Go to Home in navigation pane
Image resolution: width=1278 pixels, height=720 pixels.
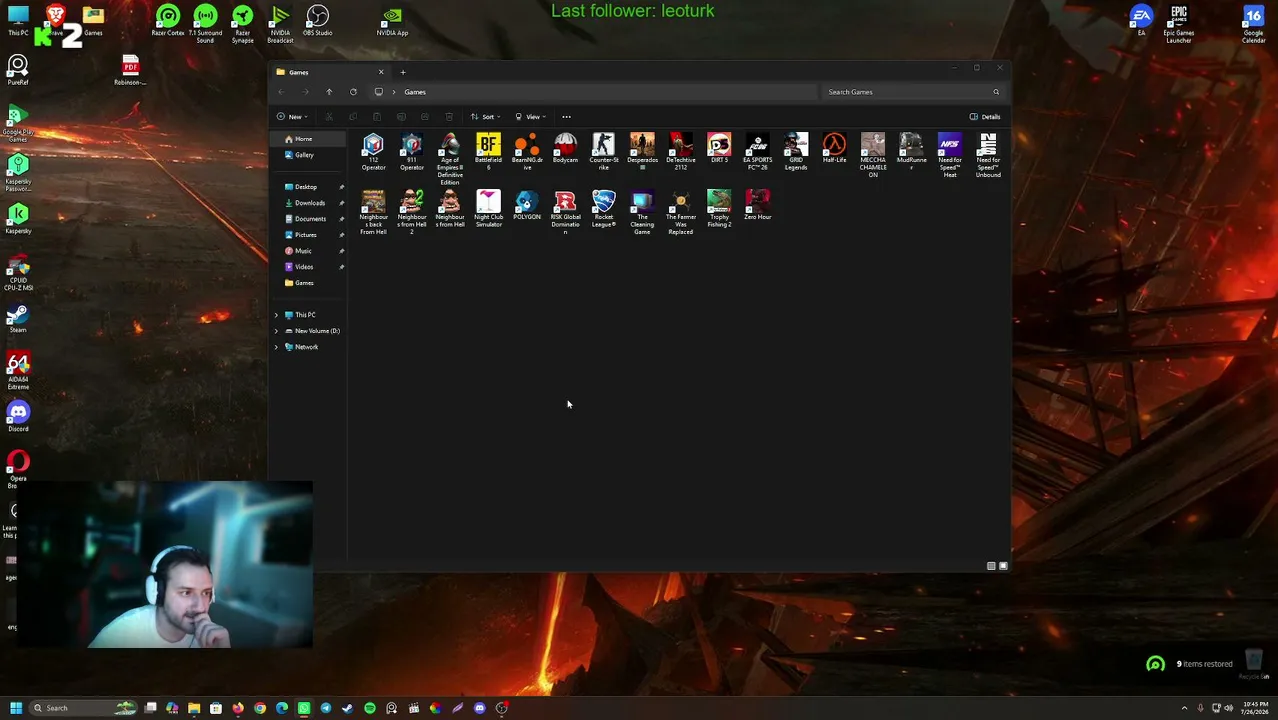pos(308,139)
